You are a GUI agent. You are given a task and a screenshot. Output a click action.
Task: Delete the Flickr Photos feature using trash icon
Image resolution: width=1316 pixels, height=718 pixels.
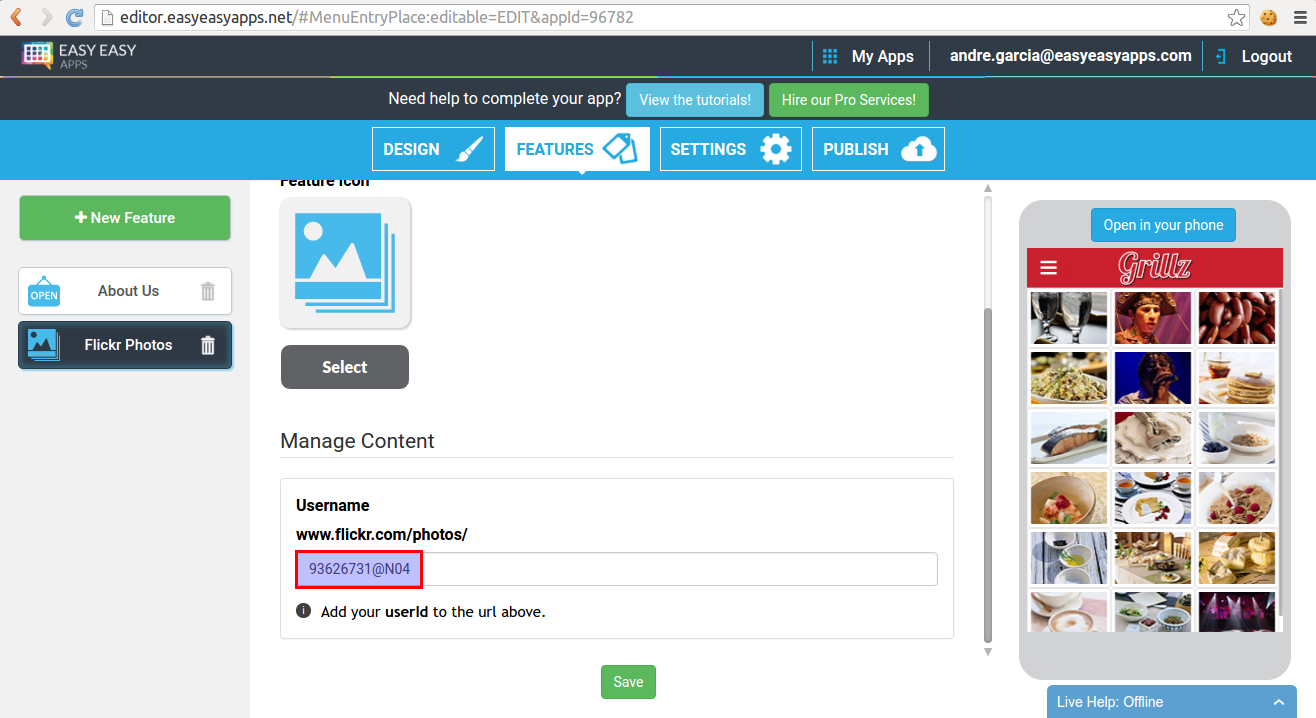[x=207, y=345]
